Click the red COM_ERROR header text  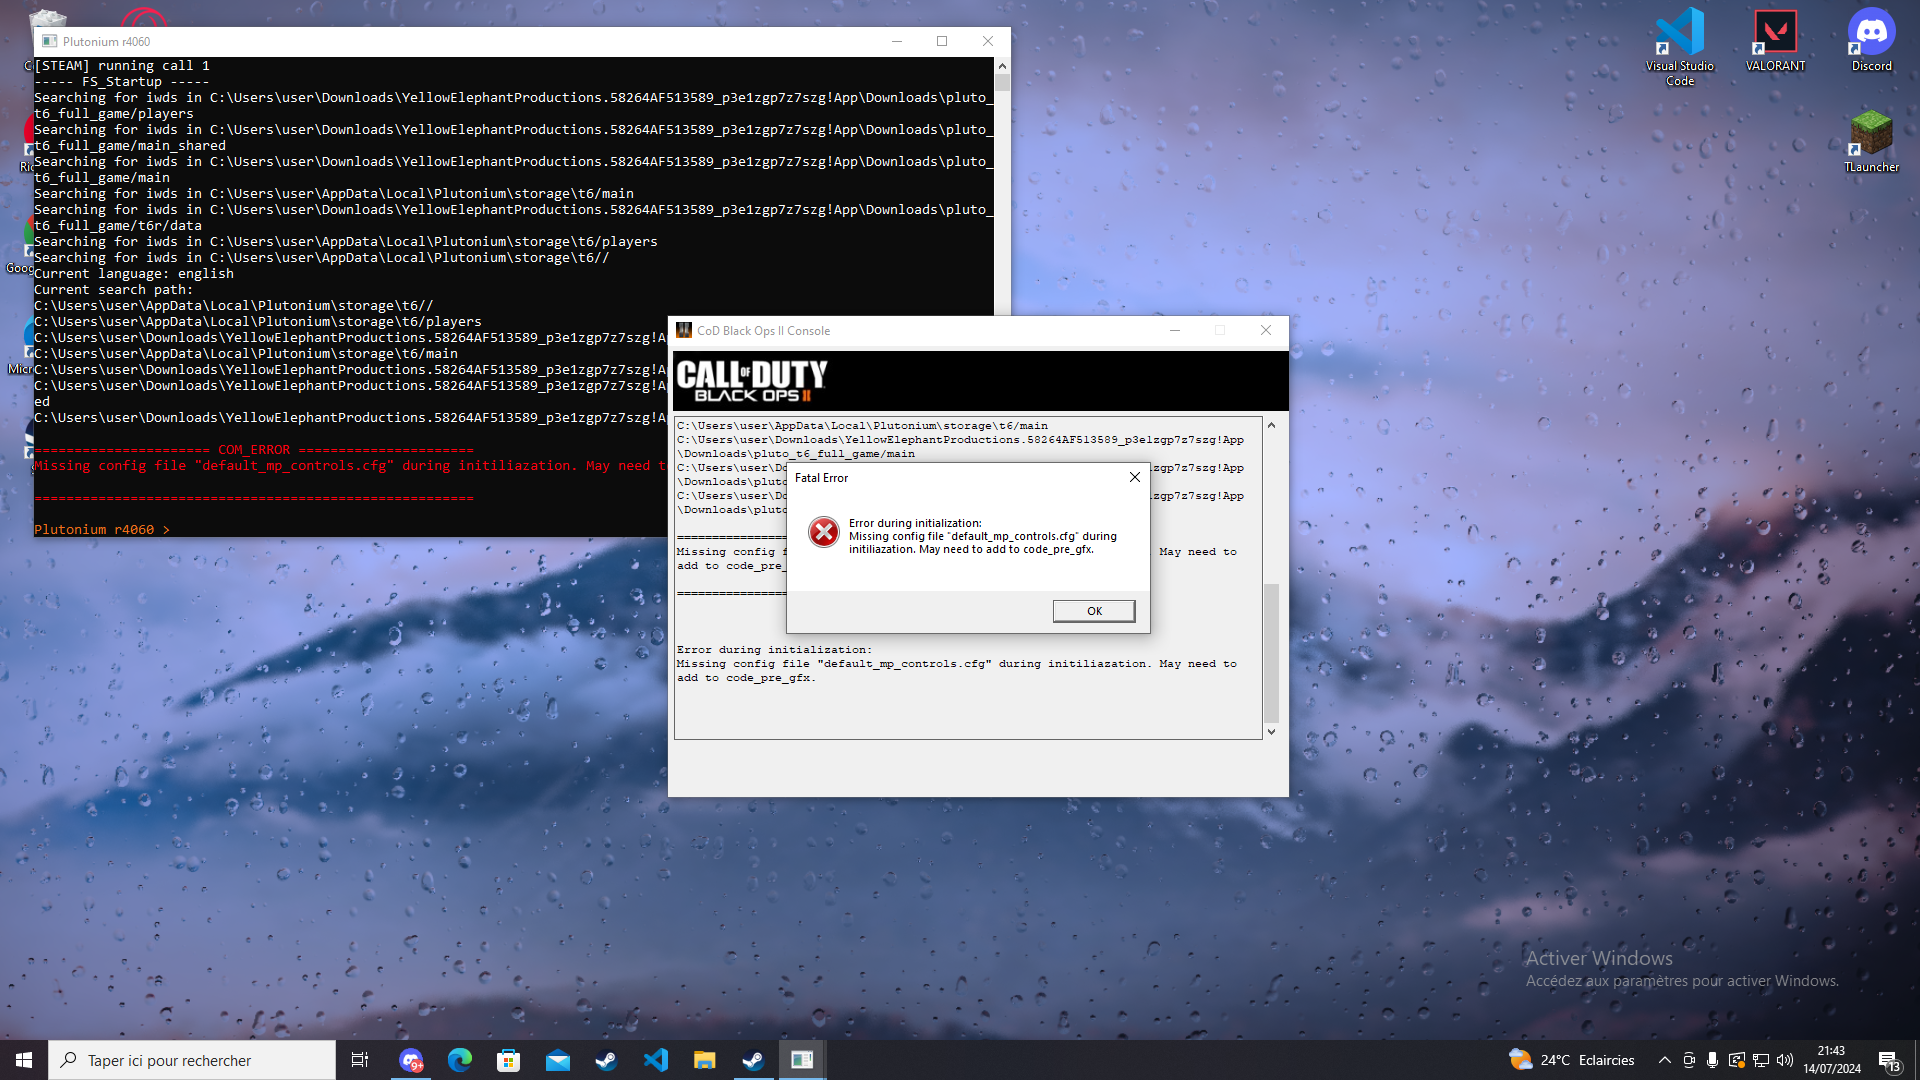point(254,450)
